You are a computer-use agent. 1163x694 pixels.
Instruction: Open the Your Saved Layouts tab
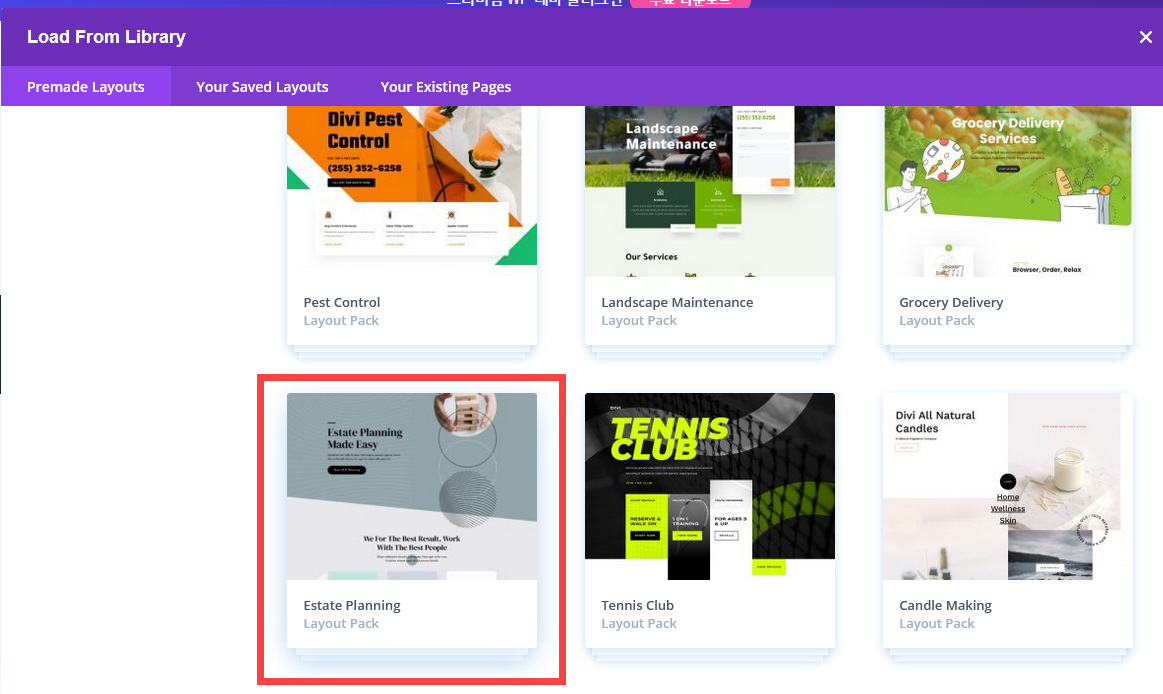coord(262,87)
